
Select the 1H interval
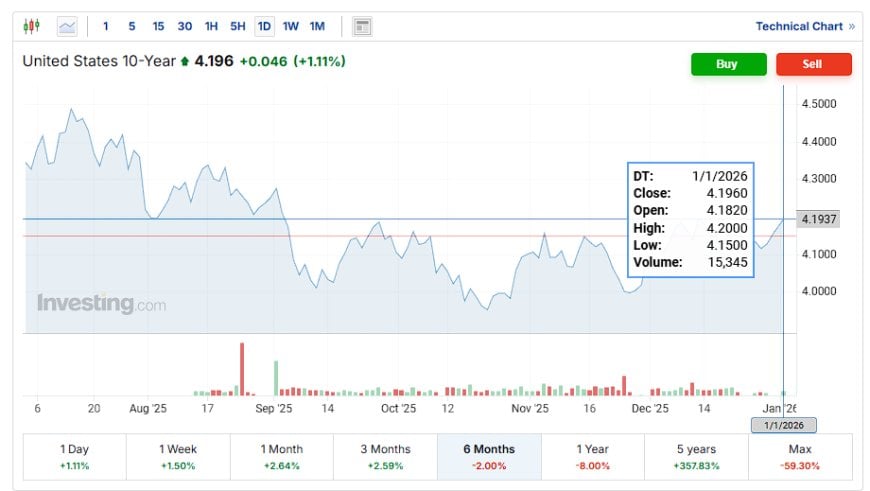pyautogui.click(x=211, y=26)
